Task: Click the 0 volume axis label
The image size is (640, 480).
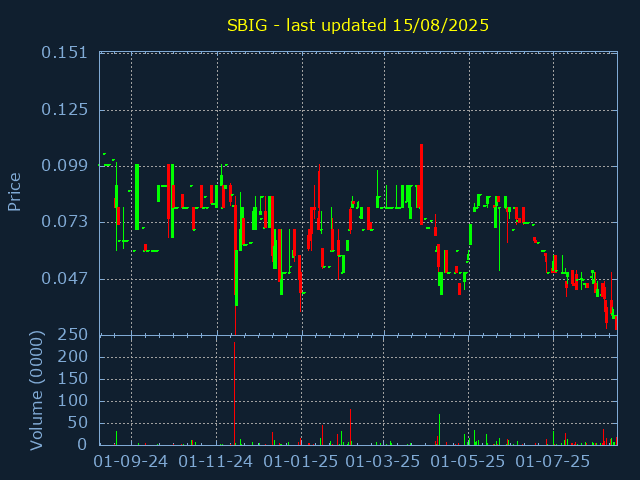Action: tap(82, 444)
